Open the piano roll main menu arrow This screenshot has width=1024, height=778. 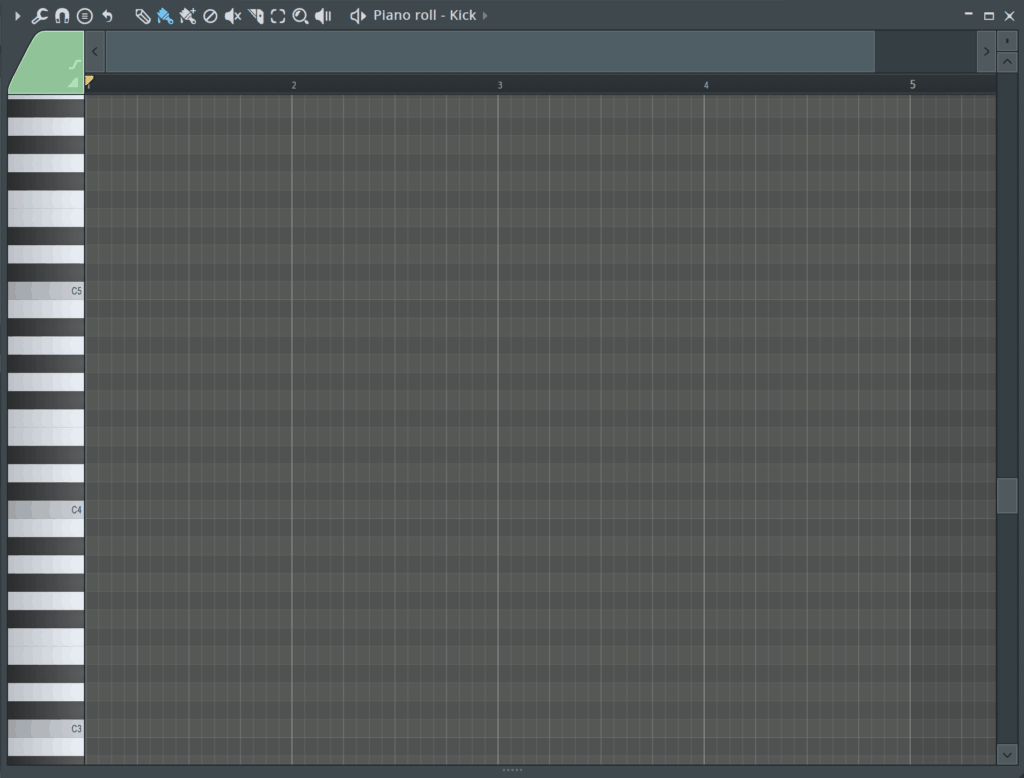point(16,15)
